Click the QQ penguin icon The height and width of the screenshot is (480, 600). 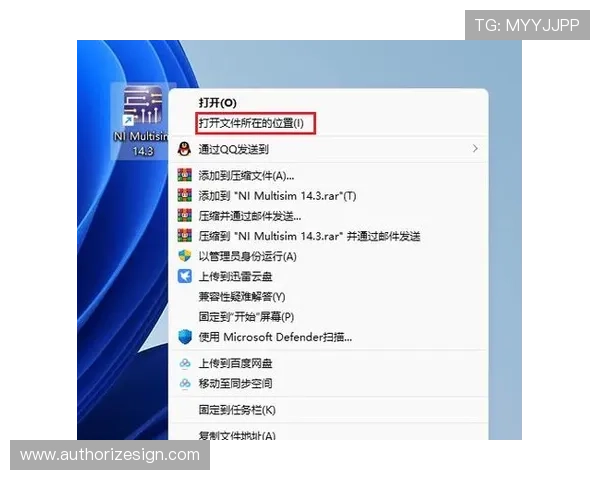pos(184,149)
